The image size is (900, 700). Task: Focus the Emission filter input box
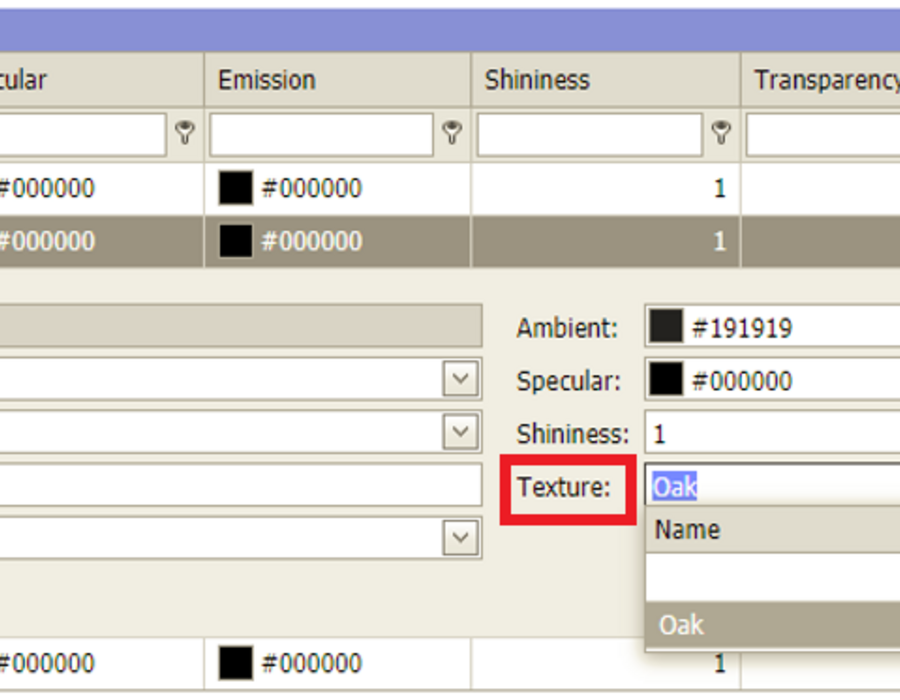(321, 134)
